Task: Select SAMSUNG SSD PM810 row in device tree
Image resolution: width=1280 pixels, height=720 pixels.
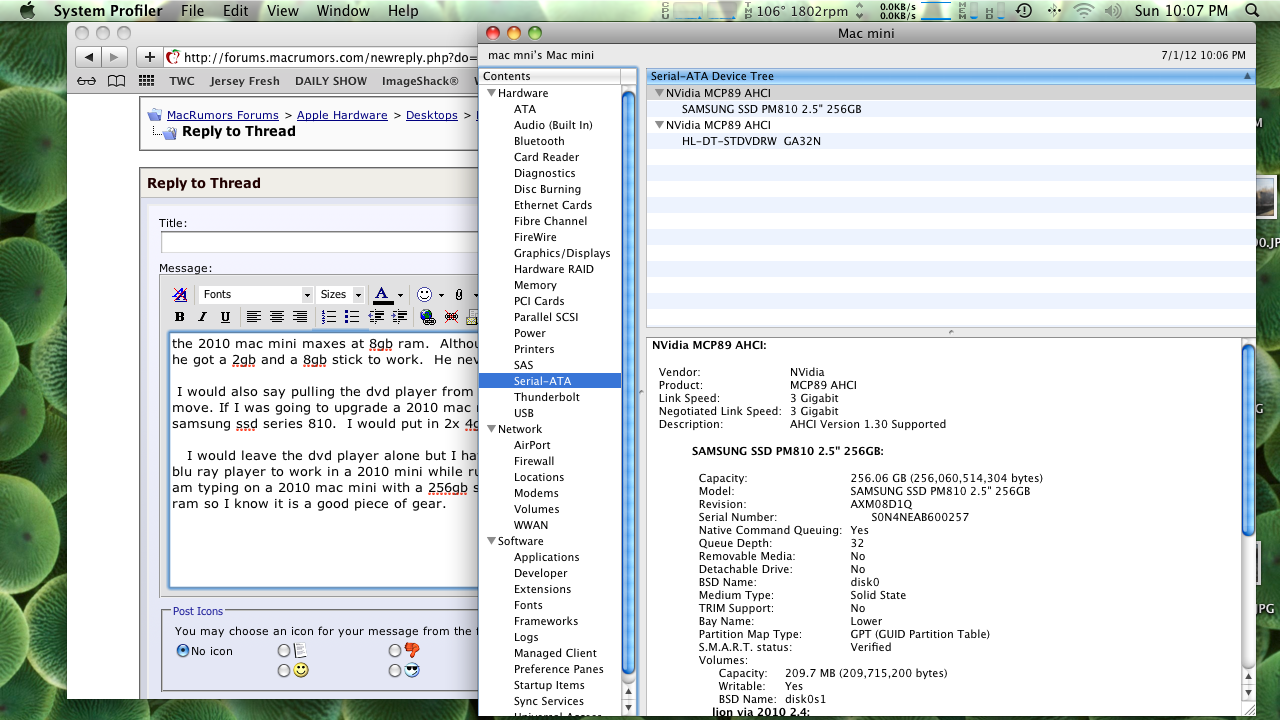Action: pyautogui.click(x=950, y=109)
